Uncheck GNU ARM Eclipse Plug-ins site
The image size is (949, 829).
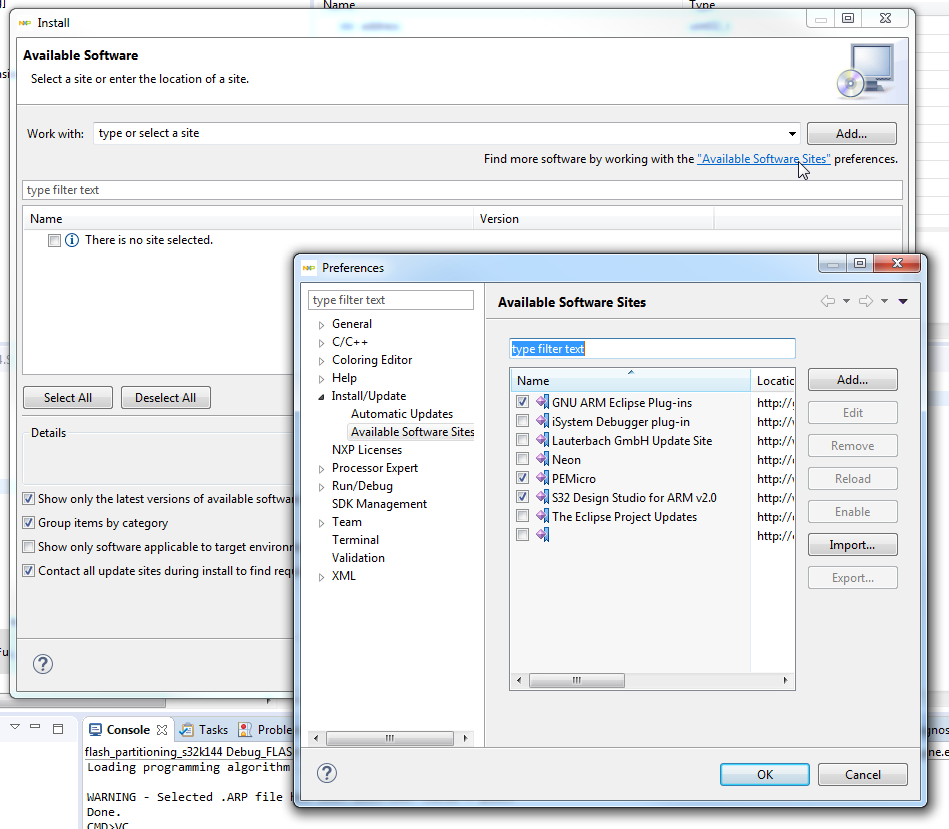pos(522,402)
